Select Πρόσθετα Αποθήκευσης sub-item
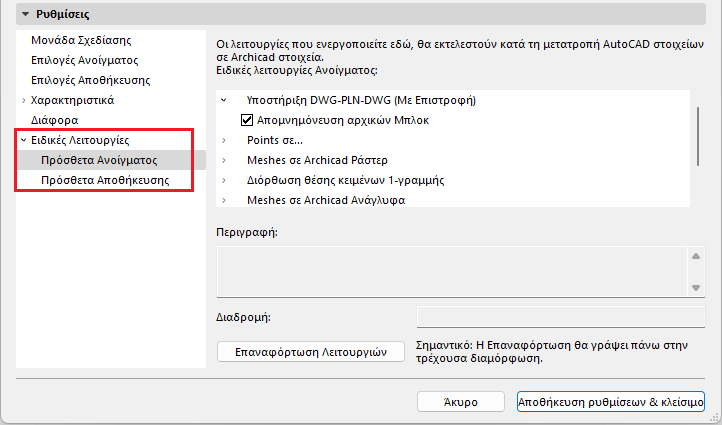Image resolution: width=722 pixels, height=425 pixels. 104,180
